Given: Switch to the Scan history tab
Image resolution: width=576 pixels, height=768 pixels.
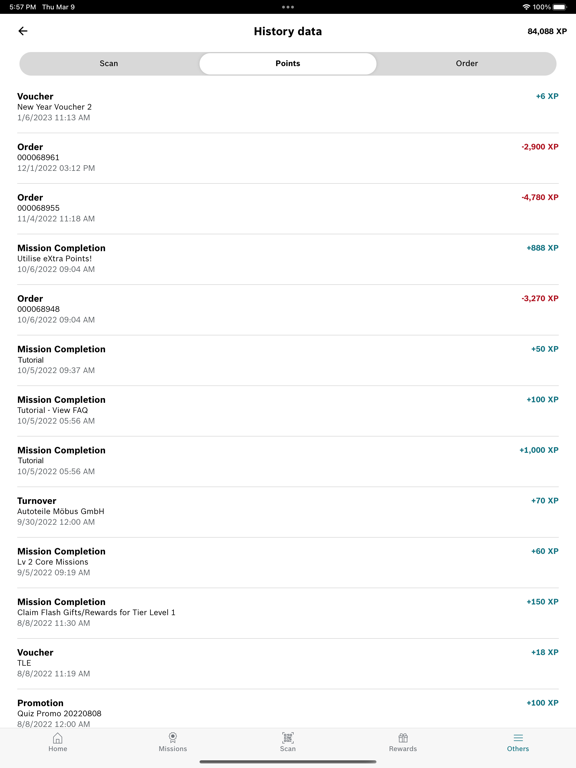Looking at the screenshot, I should click(109, 64).
